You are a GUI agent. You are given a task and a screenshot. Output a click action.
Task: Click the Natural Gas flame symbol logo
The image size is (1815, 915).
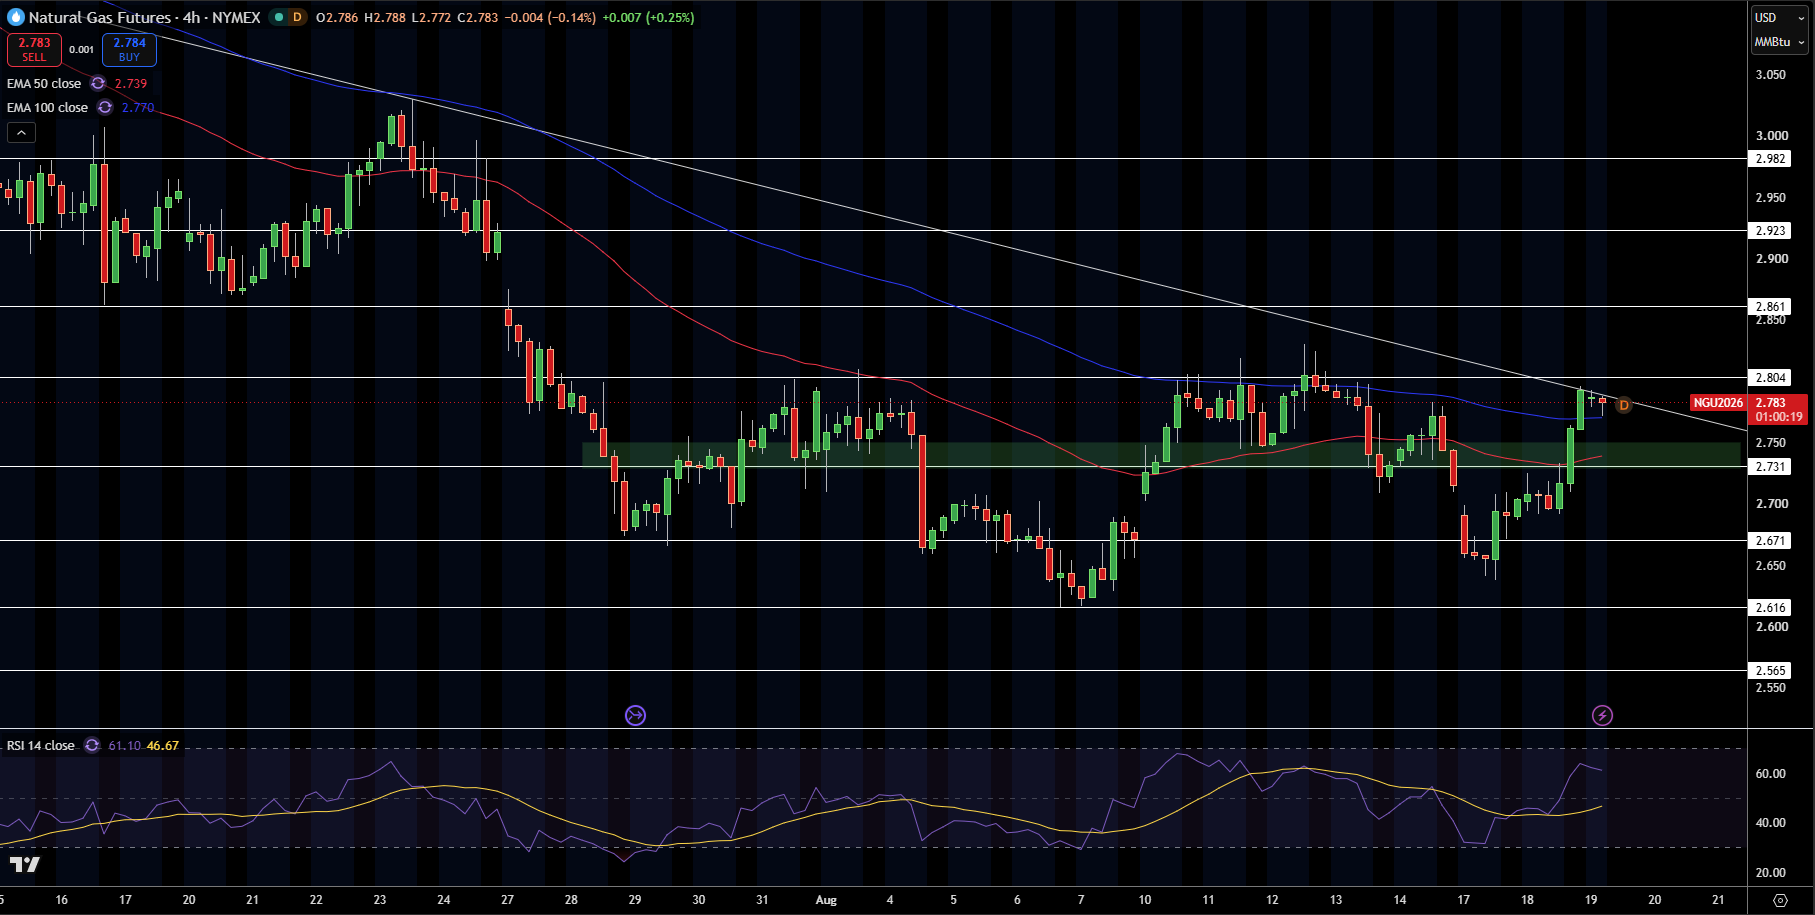tap(15, 17)
